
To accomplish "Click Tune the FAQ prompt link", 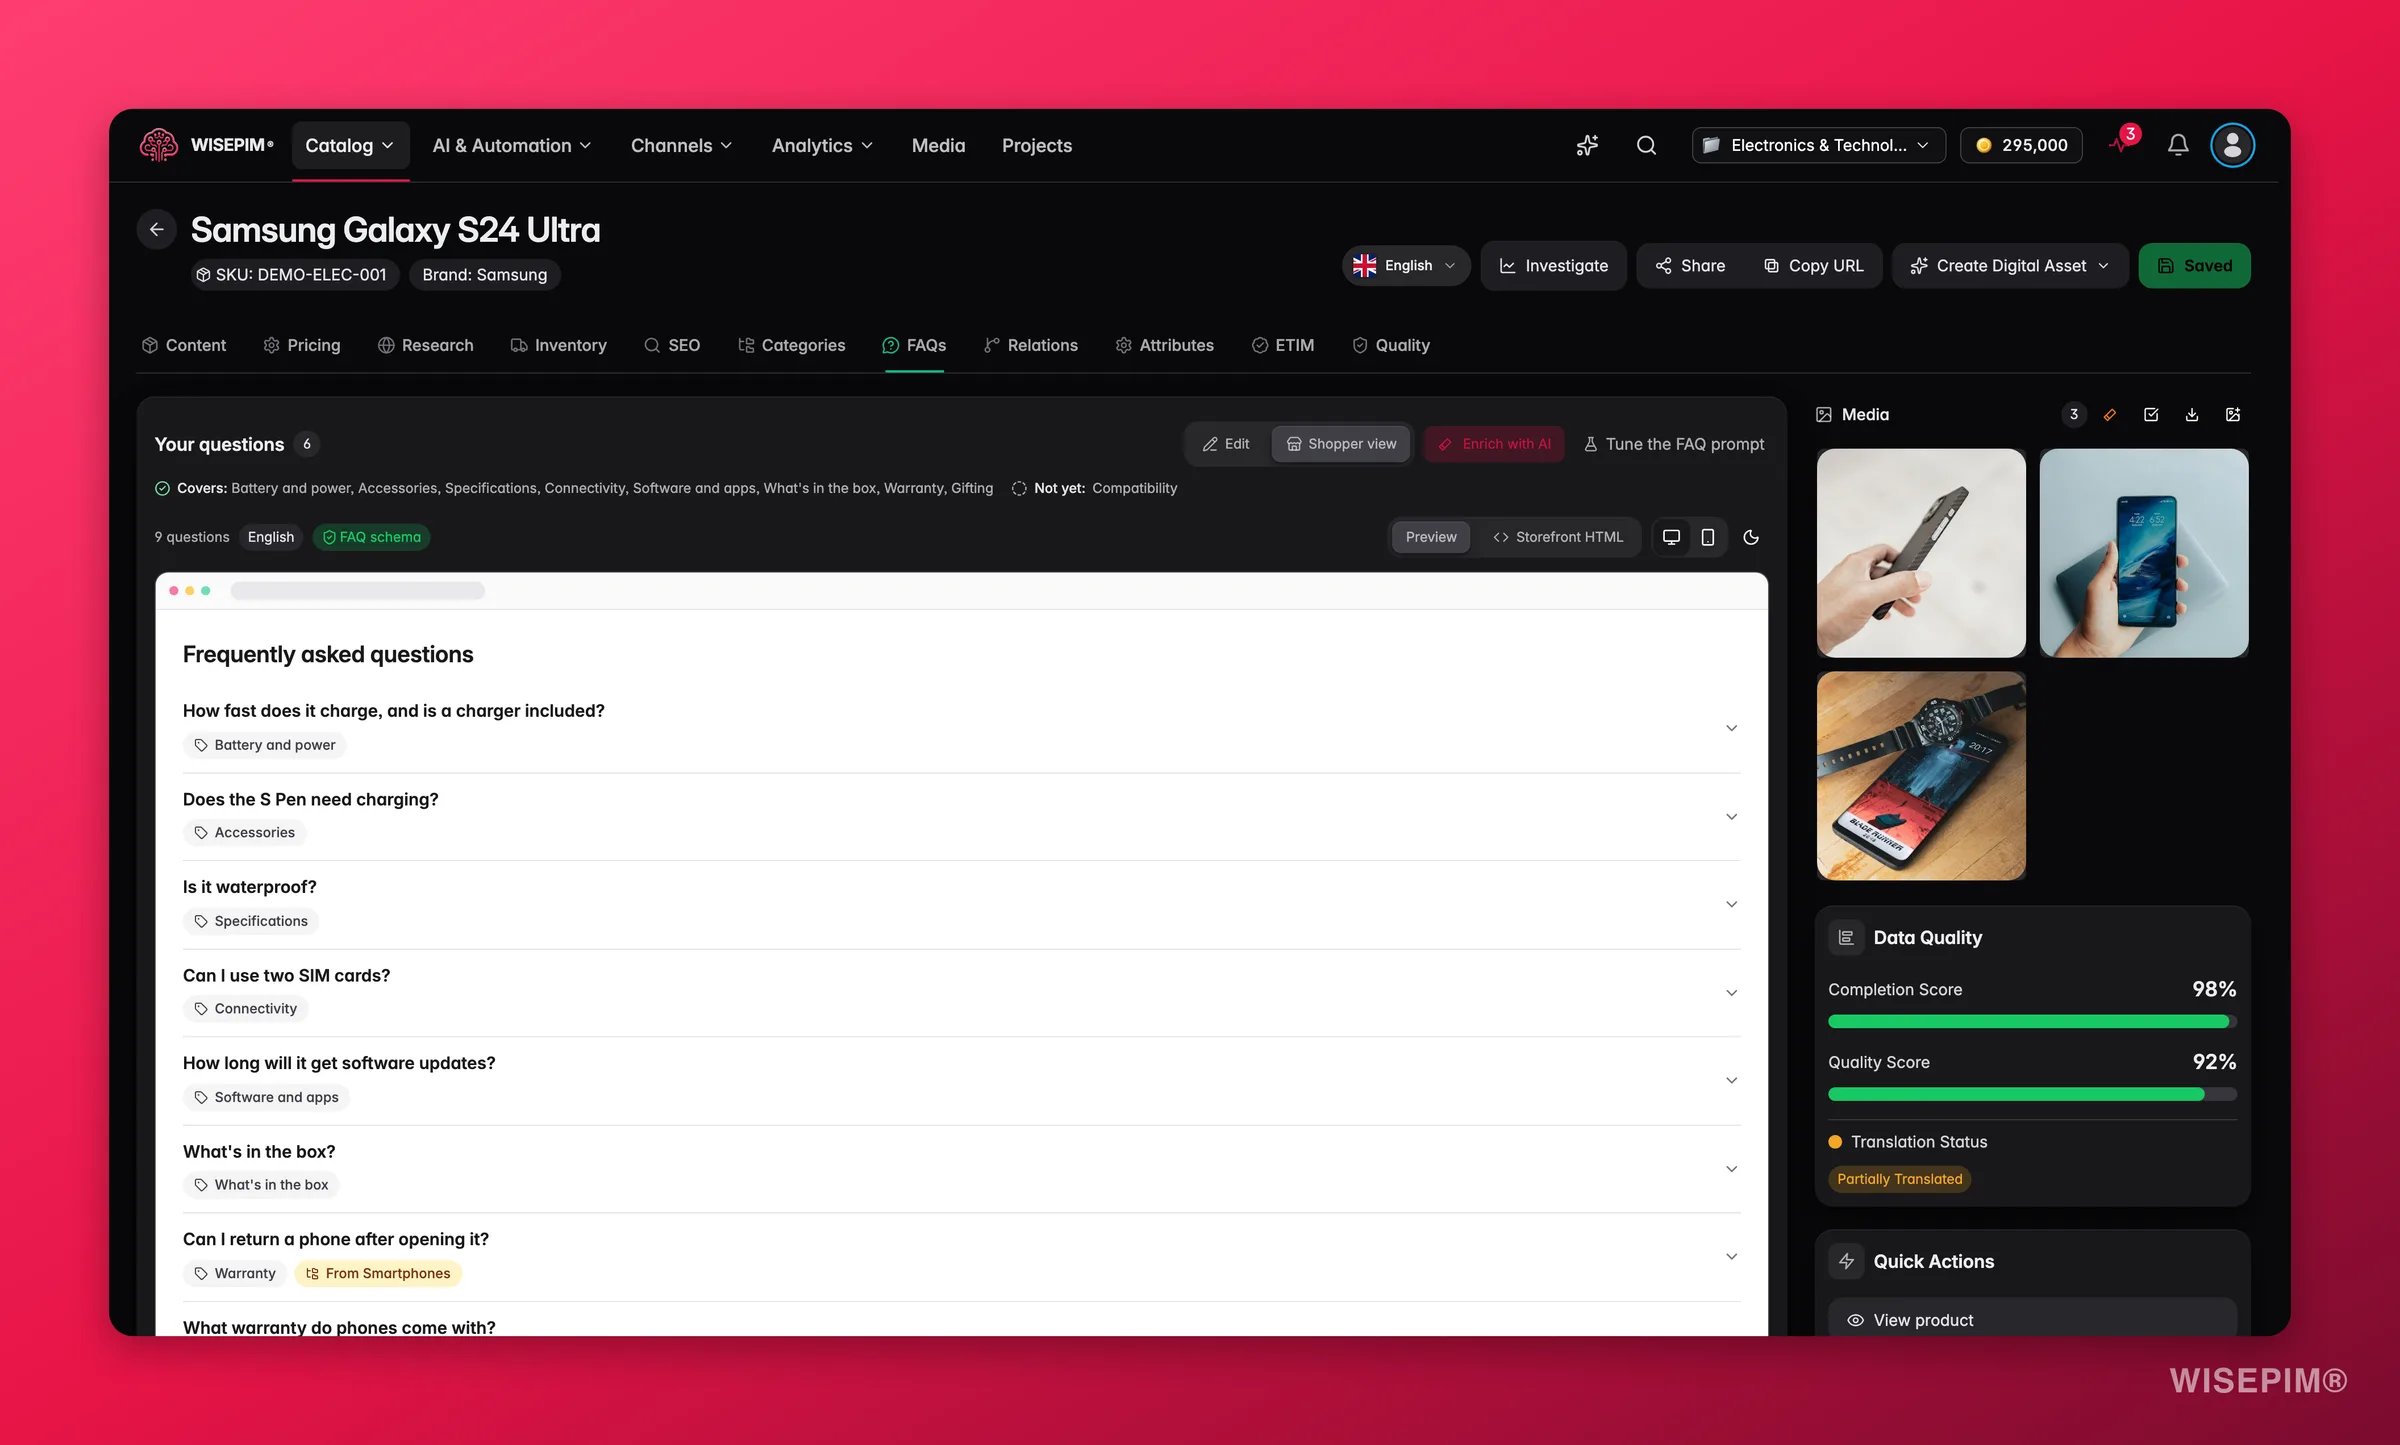I will pyautogui.click(x=1675, y=444).
